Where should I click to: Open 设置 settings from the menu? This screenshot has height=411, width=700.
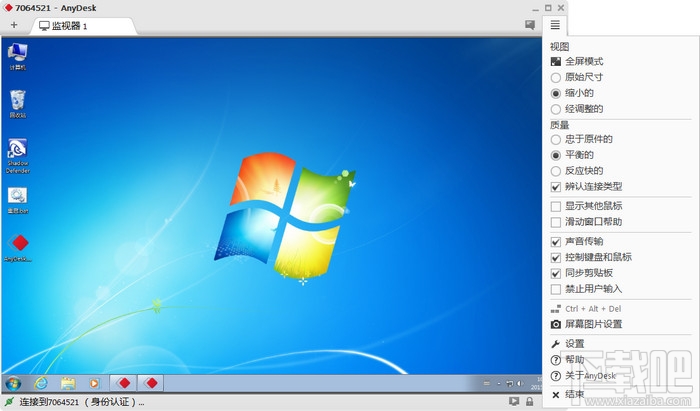point(567,344)
